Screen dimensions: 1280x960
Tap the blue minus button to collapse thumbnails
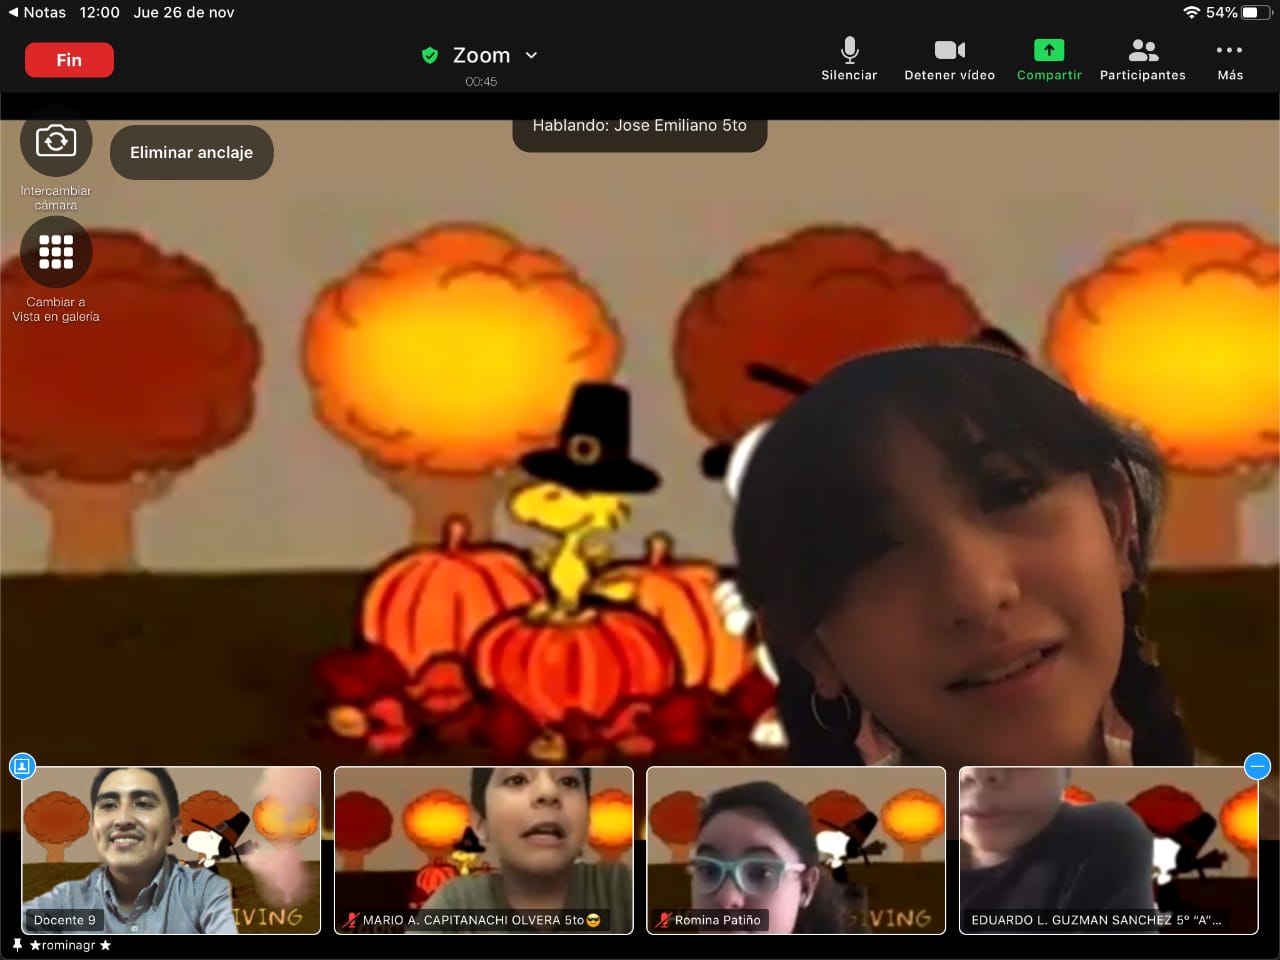[x=1257, y=766]
